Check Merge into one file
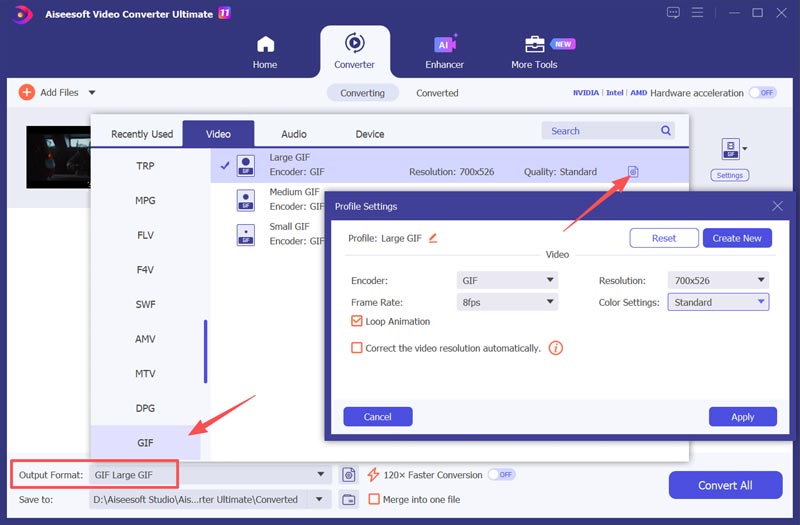The width and height of the screenshot is (800, 525). click(374, 499)
